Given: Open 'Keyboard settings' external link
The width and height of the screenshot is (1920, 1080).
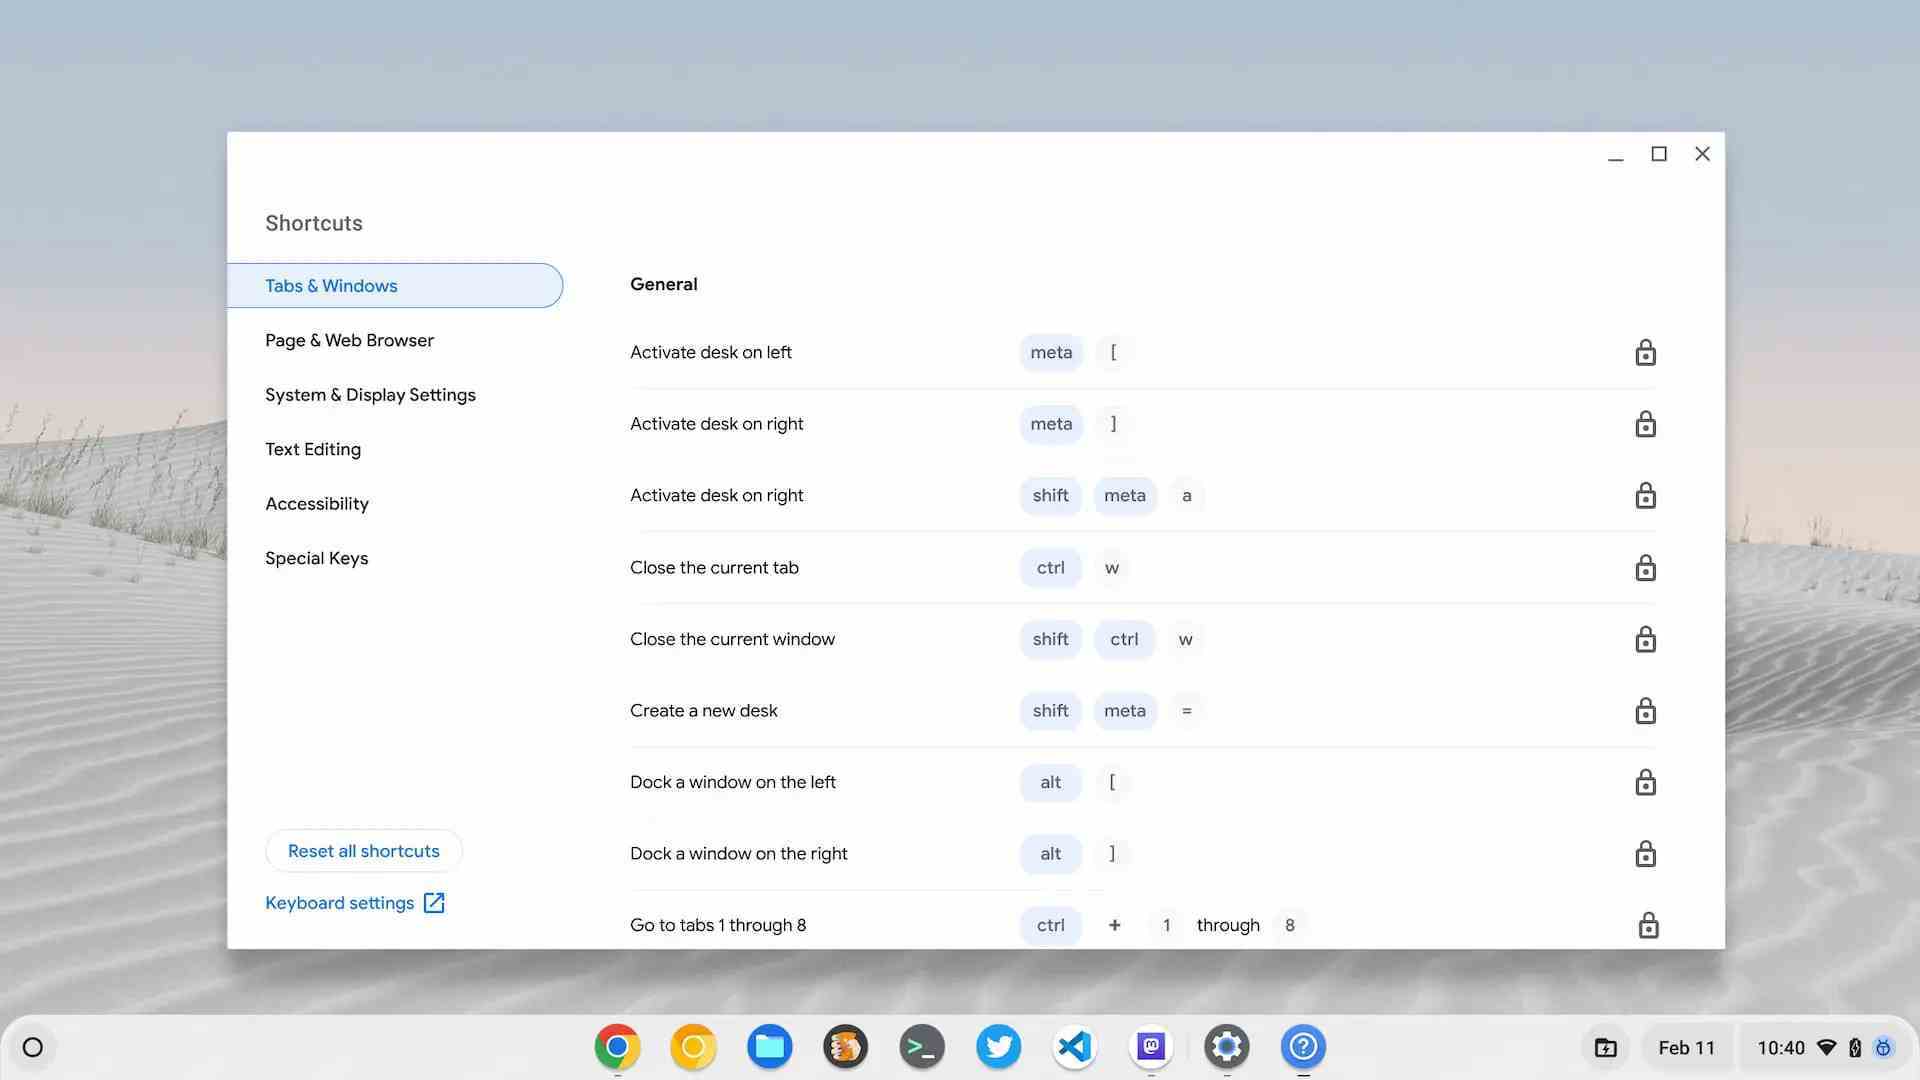Looking at the screenshot, I should [355, 902].
